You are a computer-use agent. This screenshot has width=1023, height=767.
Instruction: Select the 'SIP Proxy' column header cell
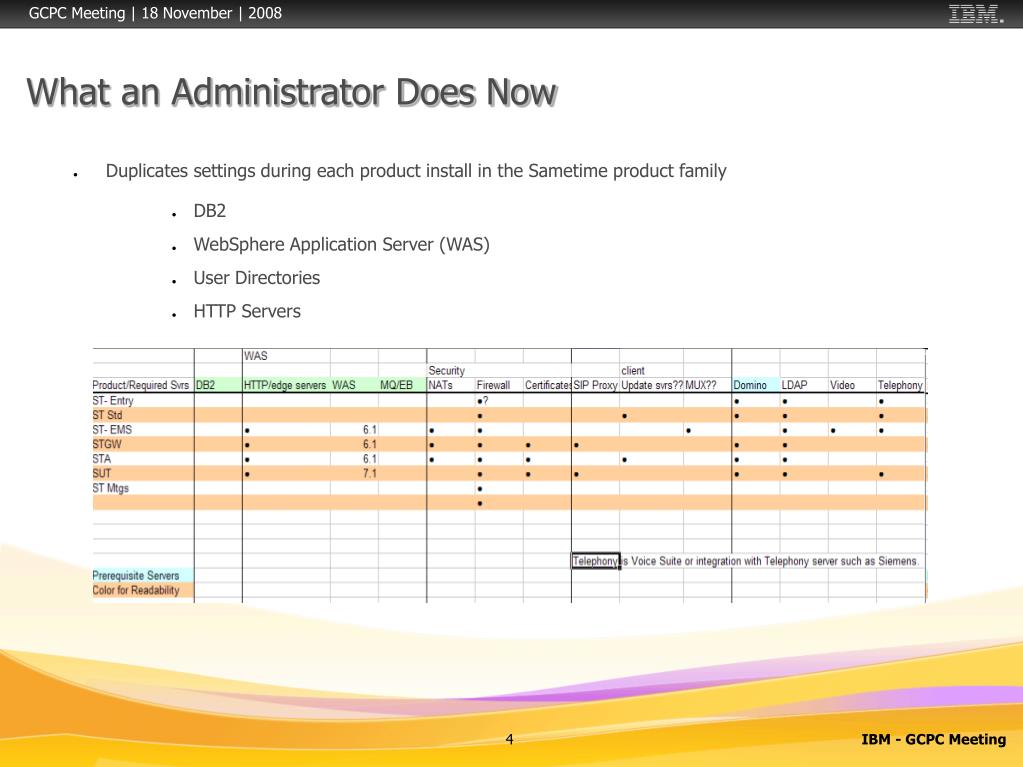[595, 385]
